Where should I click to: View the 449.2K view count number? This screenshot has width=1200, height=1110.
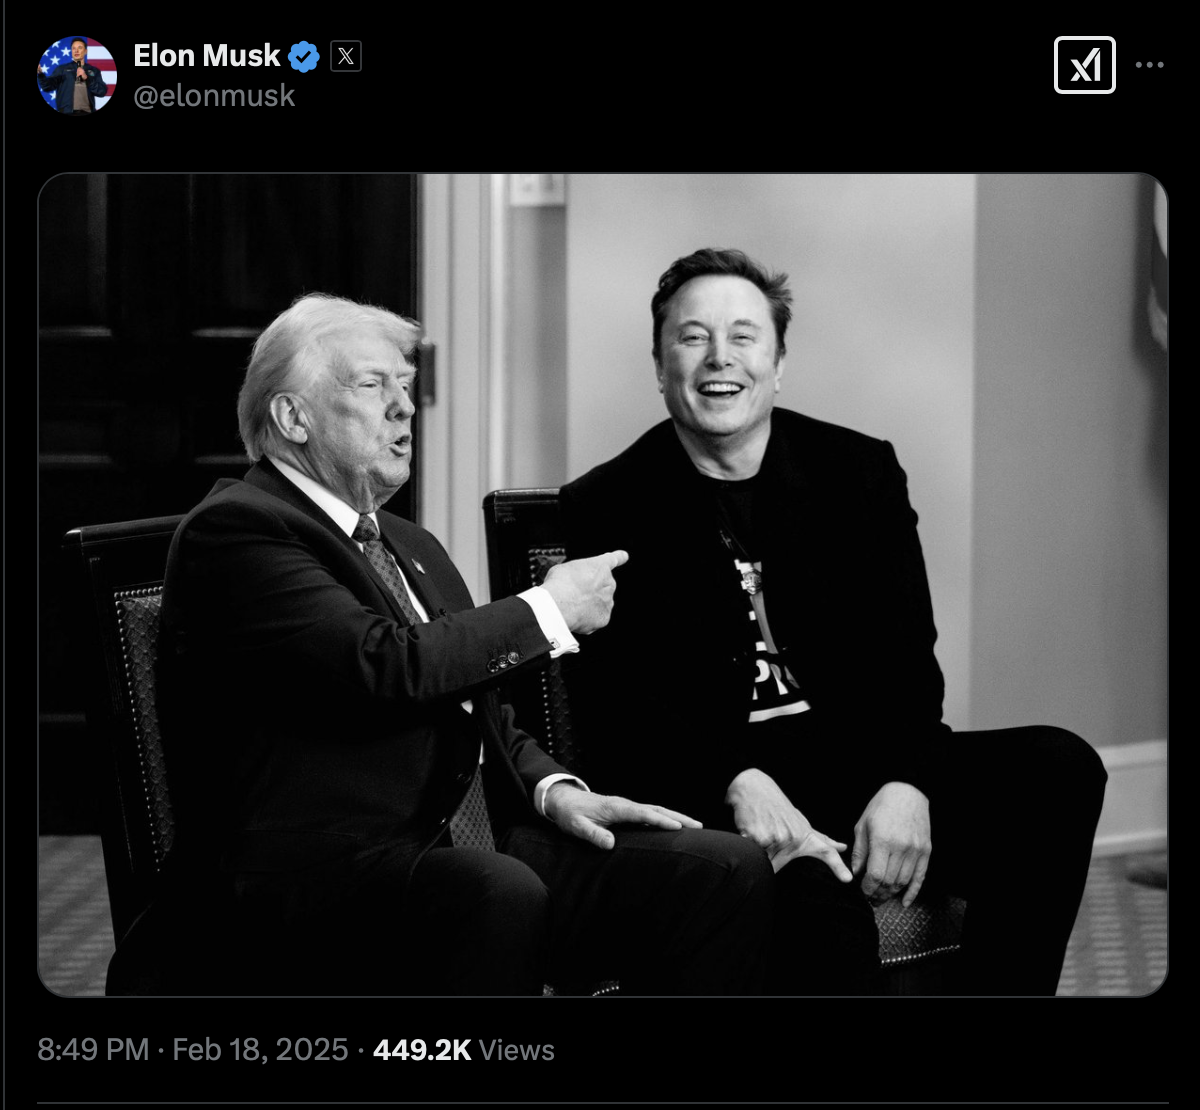click(x=421, y=1050)
